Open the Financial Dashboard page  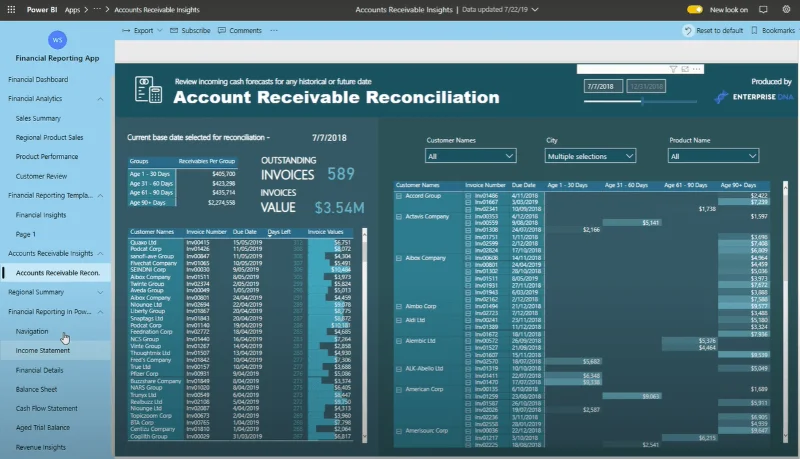(38, 80)
